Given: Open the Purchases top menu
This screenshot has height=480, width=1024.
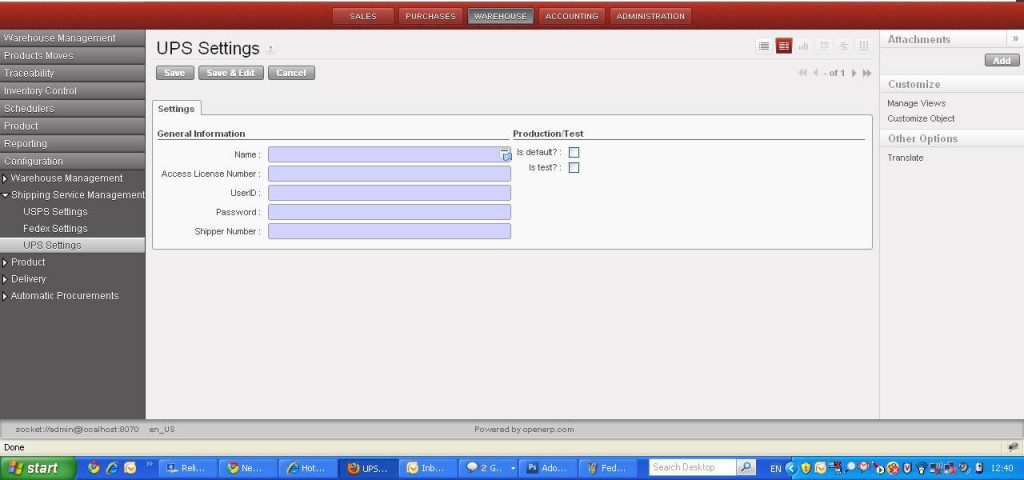Looking at the screenshot, I should [x=430, y=16].
